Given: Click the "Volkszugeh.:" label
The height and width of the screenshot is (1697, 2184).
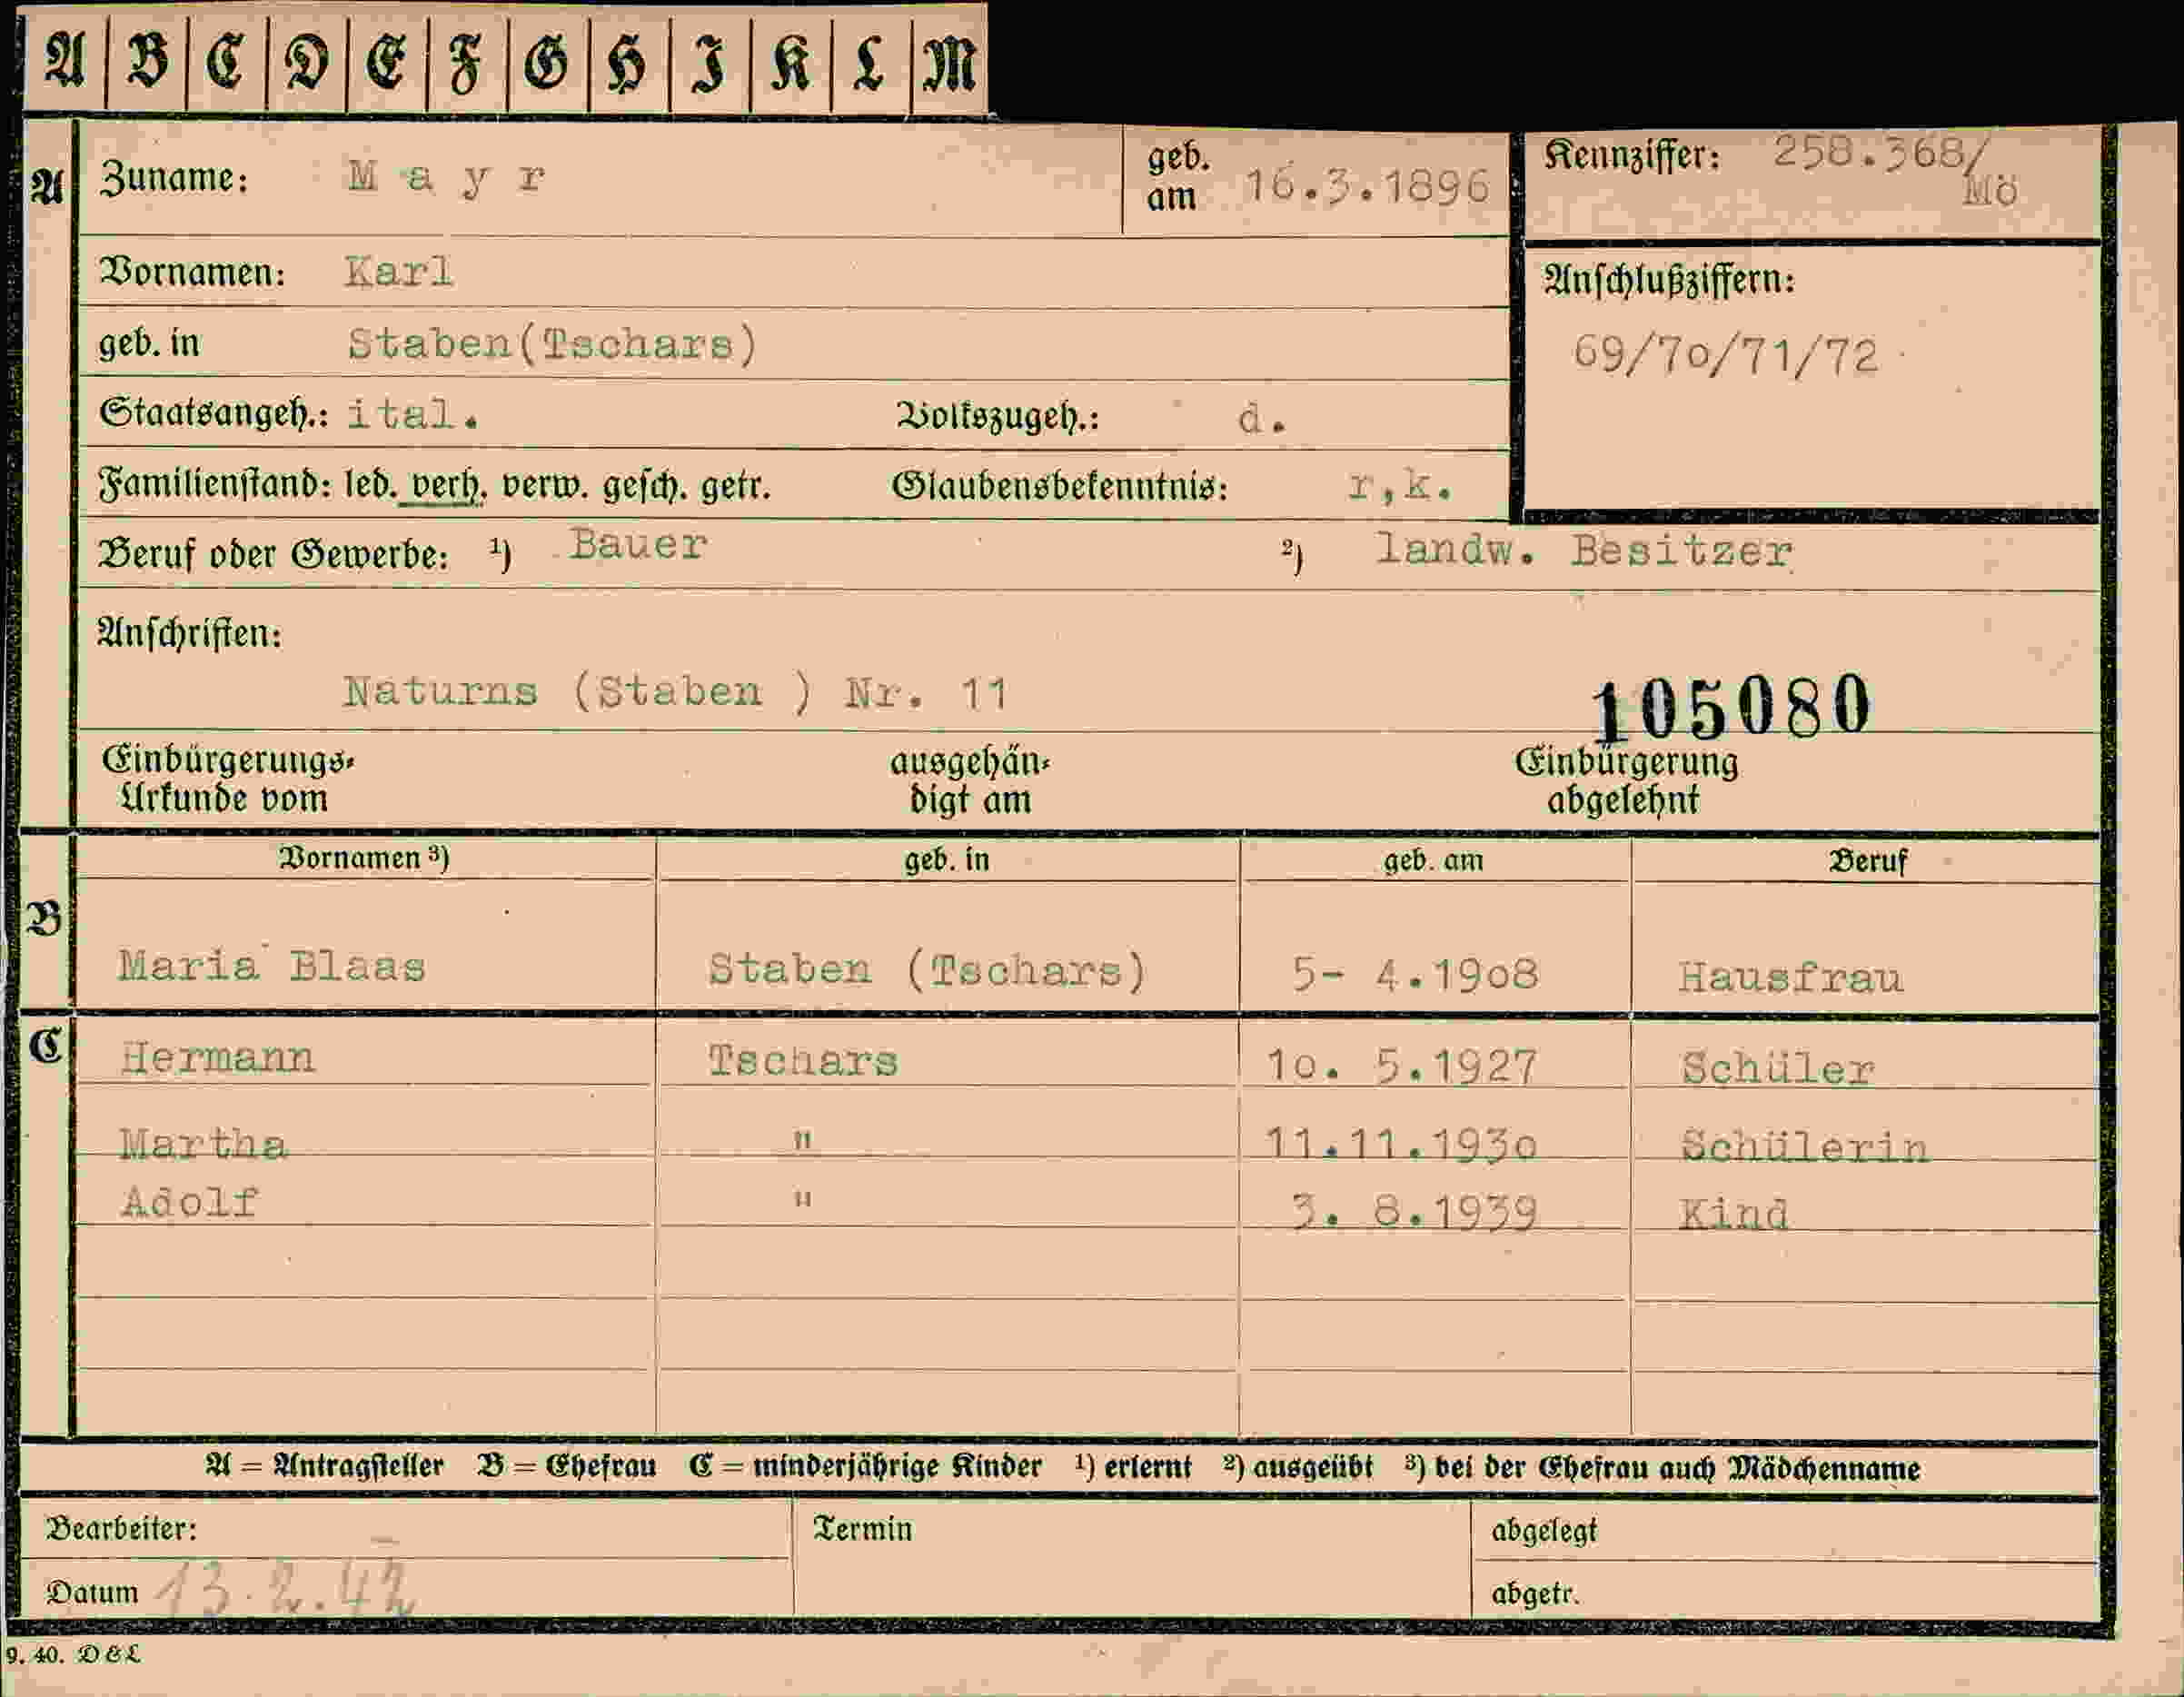Looking at the screenshot, I should click(997, 417).
